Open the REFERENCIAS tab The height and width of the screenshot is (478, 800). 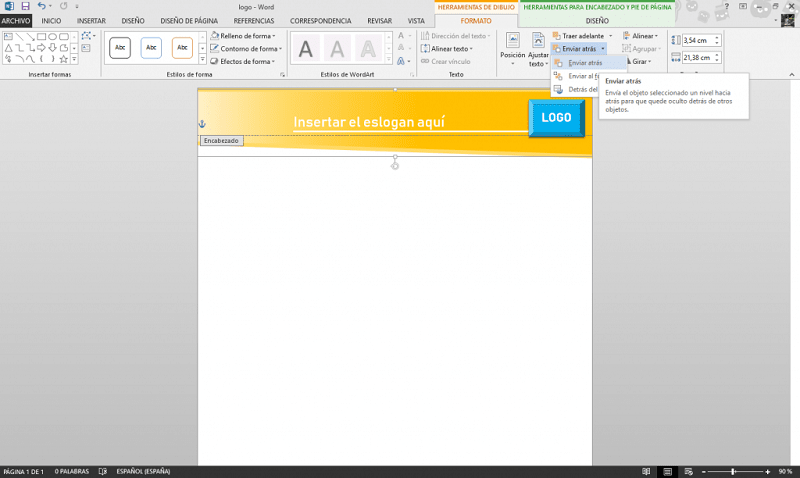click(254, 21)
